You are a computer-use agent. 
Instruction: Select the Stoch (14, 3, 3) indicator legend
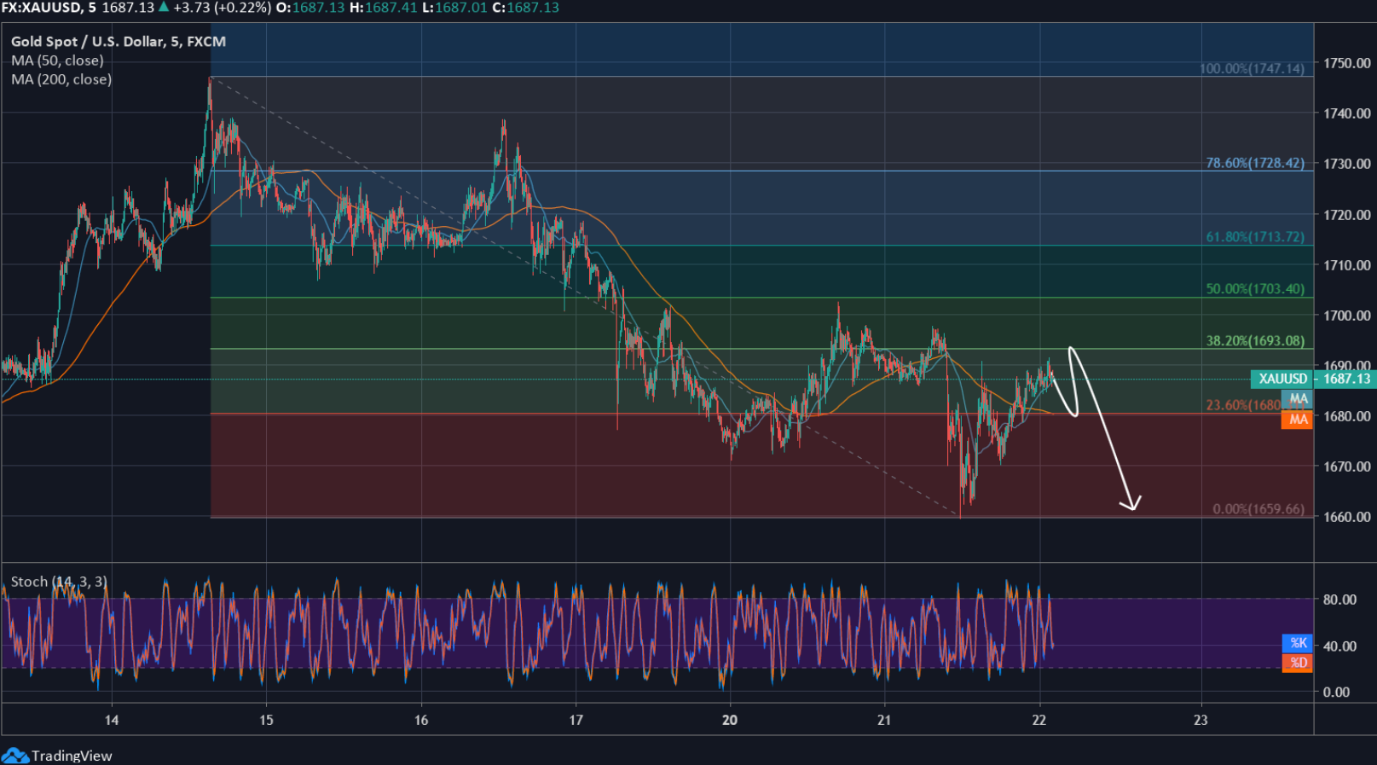pyautogui.click(x=59, y=581)
